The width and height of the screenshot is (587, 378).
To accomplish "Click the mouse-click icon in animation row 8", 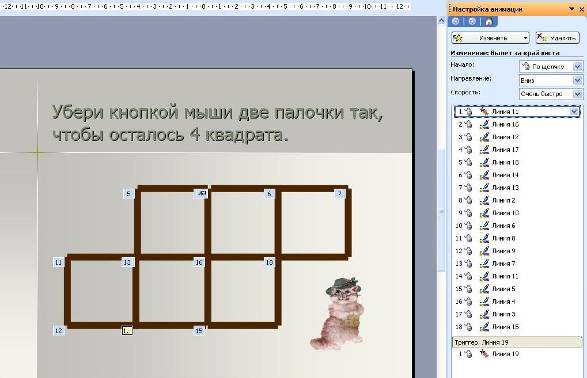I will click(x=468, y=200).
